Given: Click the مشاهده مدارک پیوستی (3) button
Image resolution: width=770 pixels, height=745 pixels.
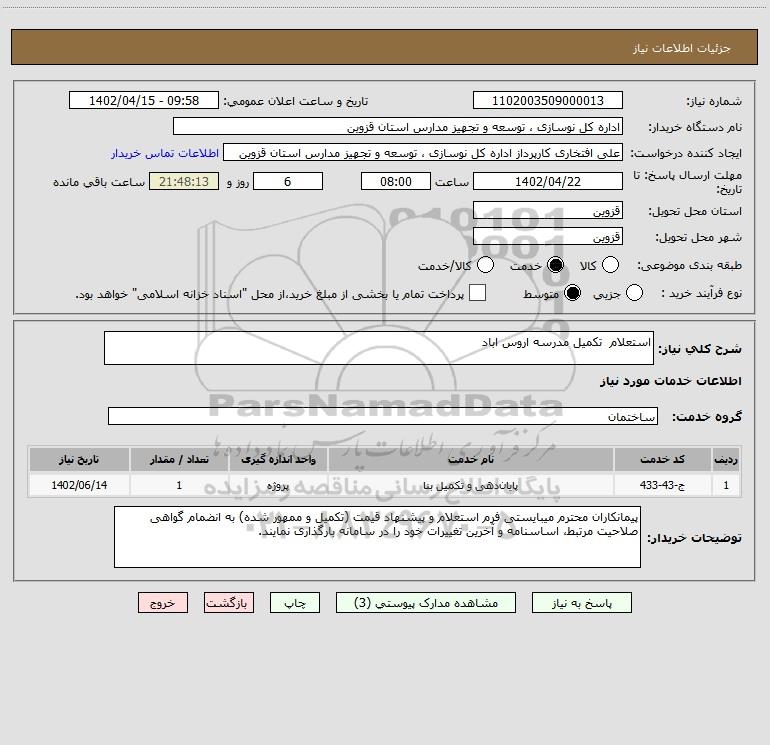Looking at the screenshot, I should click(426, 603).
